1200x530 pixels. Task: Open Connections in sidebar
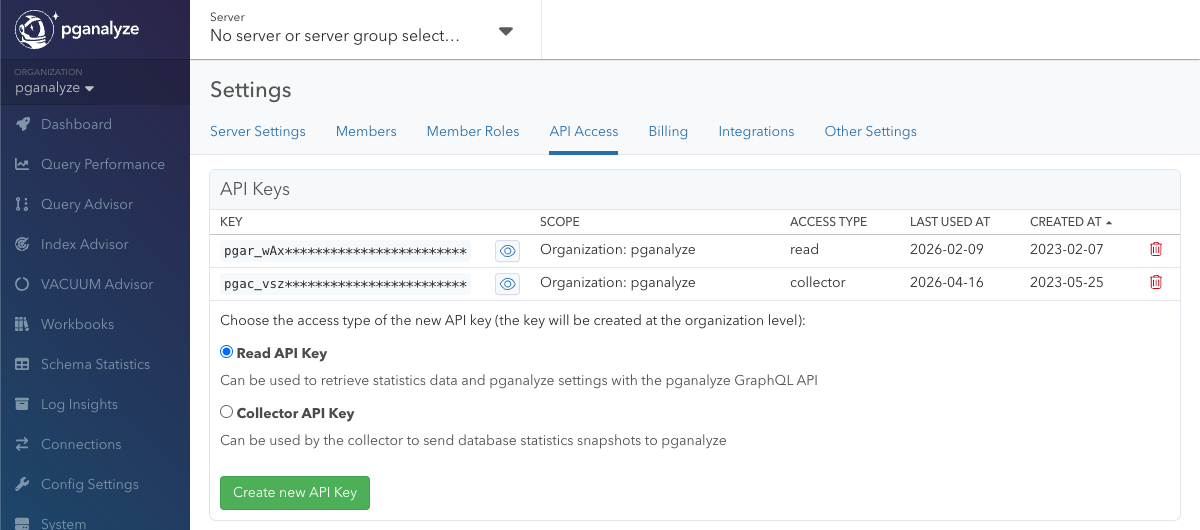click(81, 444)
